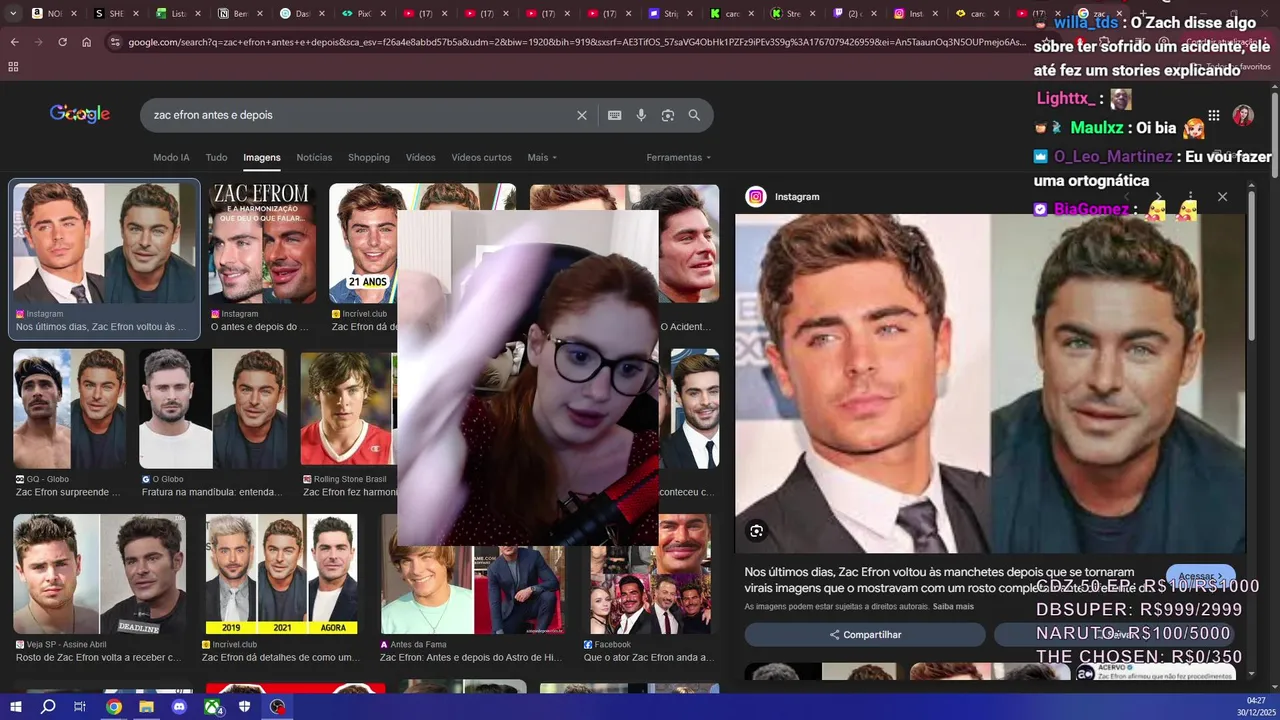Viewport: 1280px width, 720px height.
Task: Switch to the Twitch browser tab
Action: pyautogui.click(x=847, y=14)
